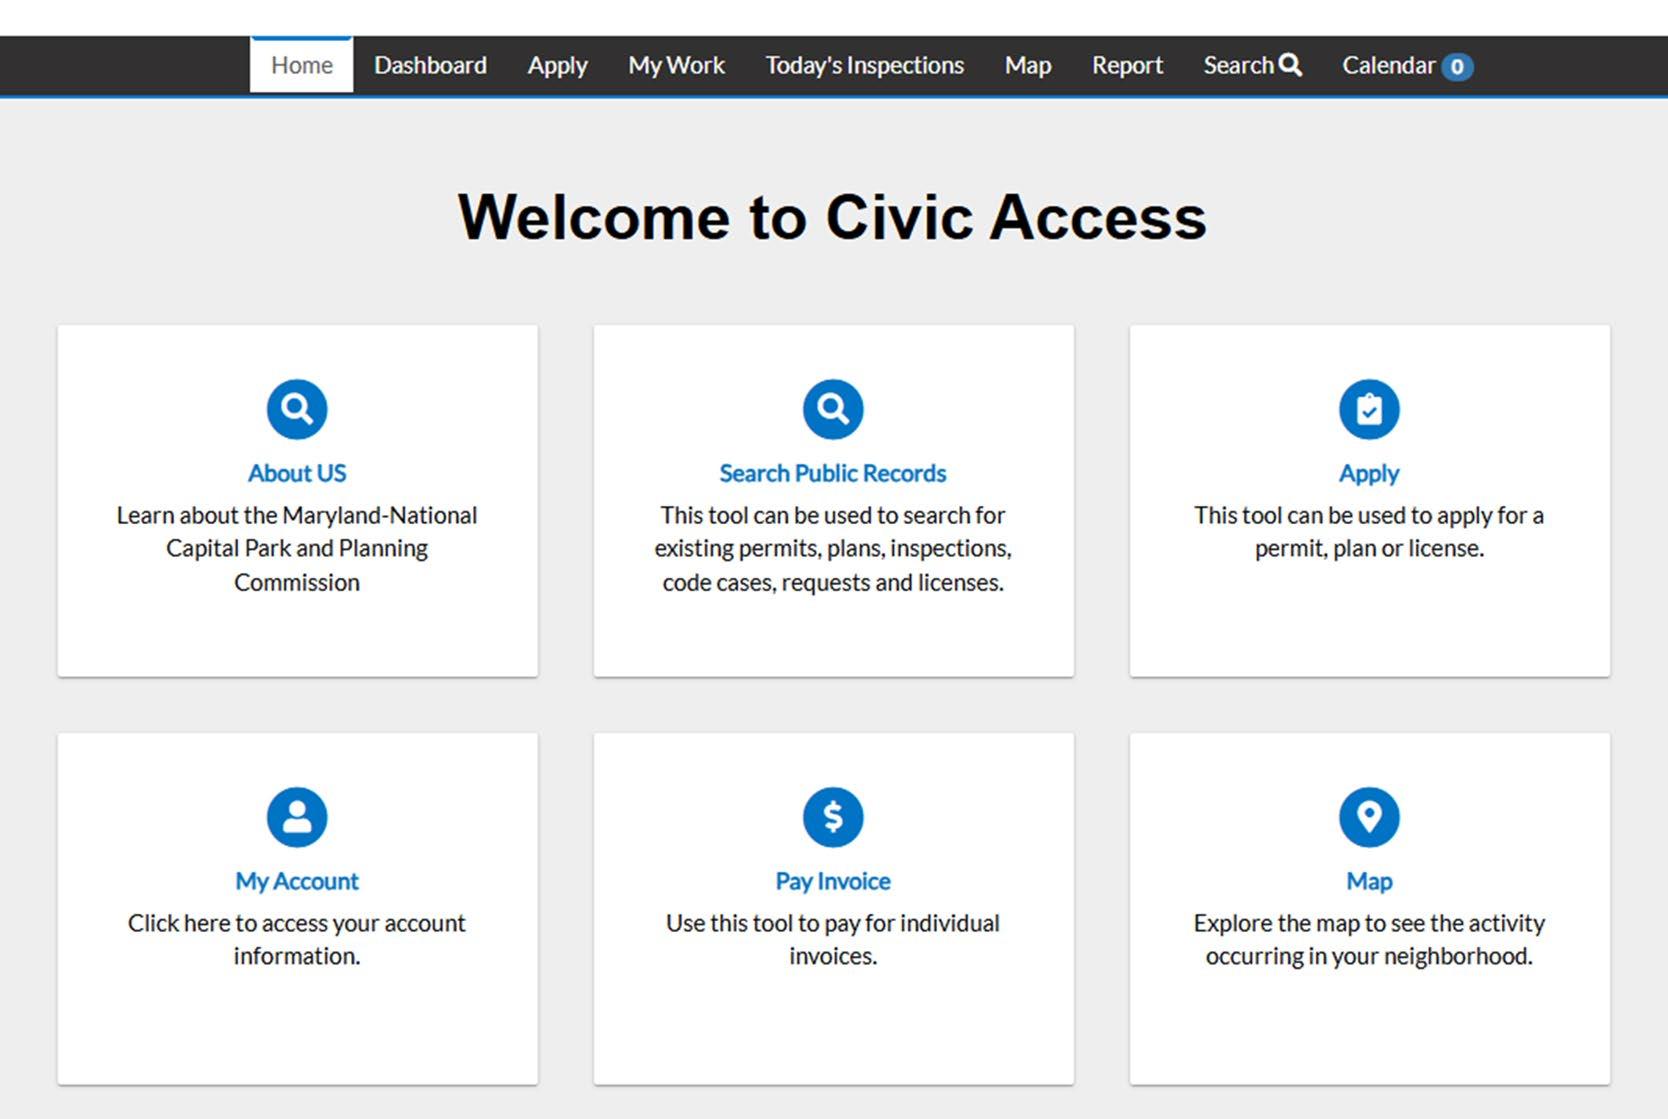The image size is (1668, 1119).
Task: Click text "Use this tool to pay for individual"
Action: 833,923
